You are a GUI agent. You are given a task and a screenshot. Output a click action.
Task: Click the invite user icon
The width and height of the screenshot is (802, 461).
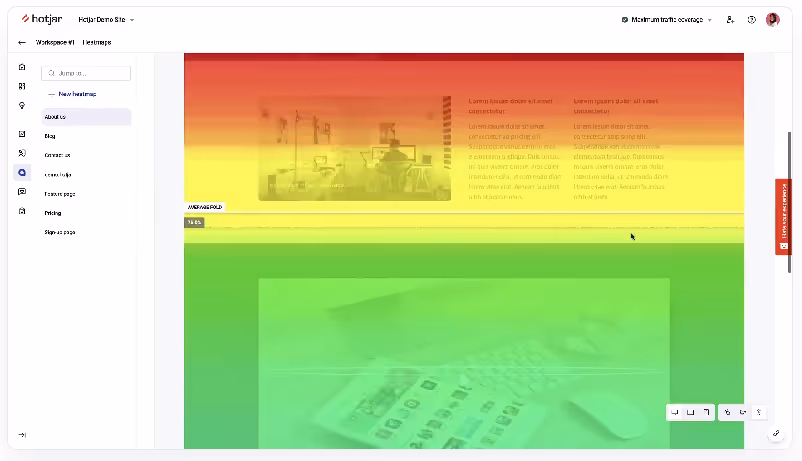(x=730, y=19)
